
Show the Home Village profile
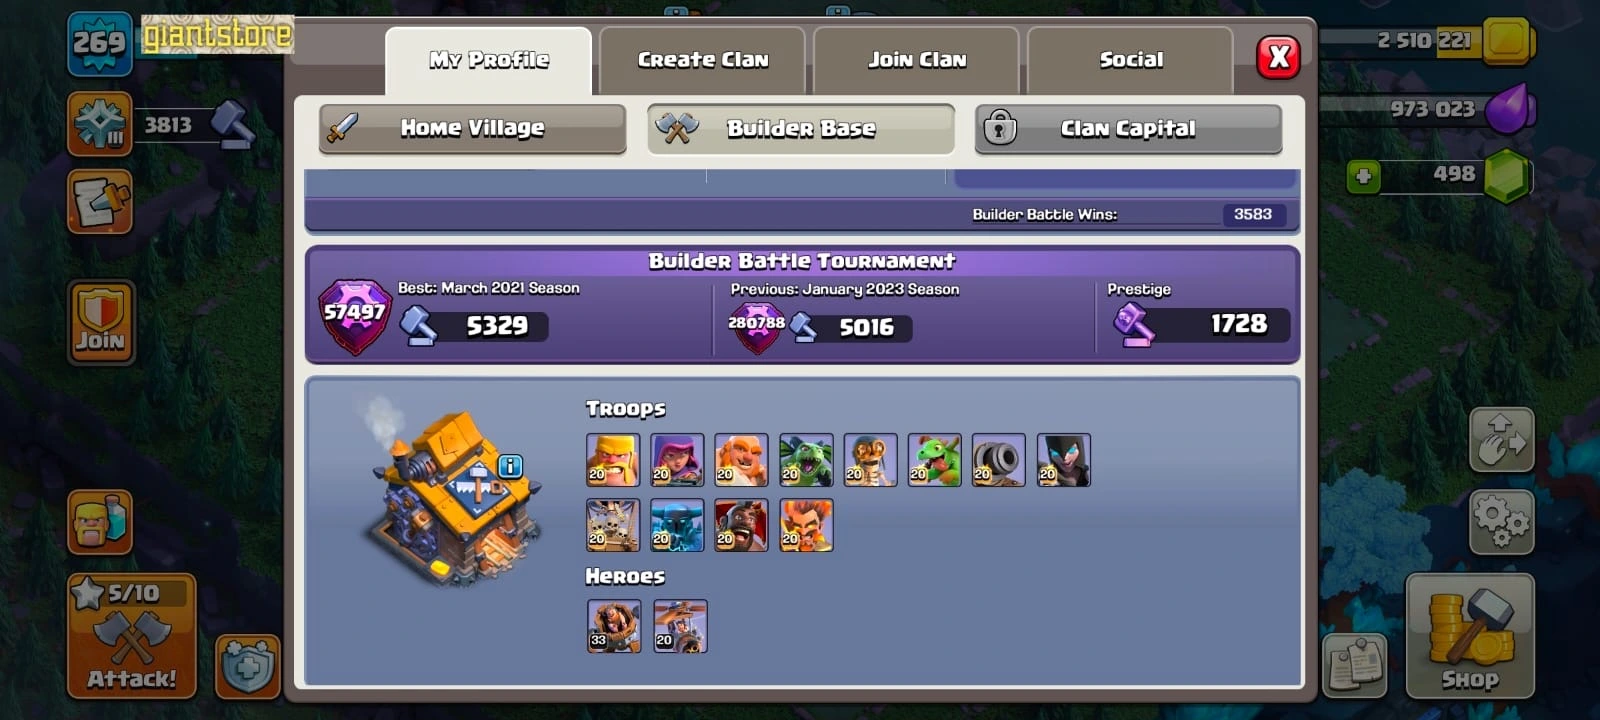click(x=473, y=128)
